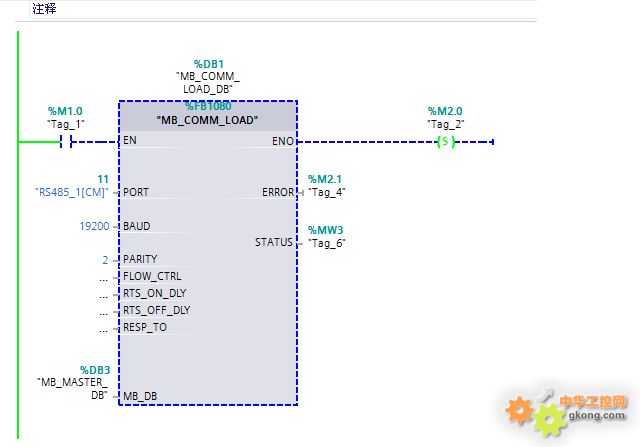Image resolution: width=640 pixels, height=447 pixels.
Task: Click the RTS_ON_DLY parameter label
Action: 154,293
